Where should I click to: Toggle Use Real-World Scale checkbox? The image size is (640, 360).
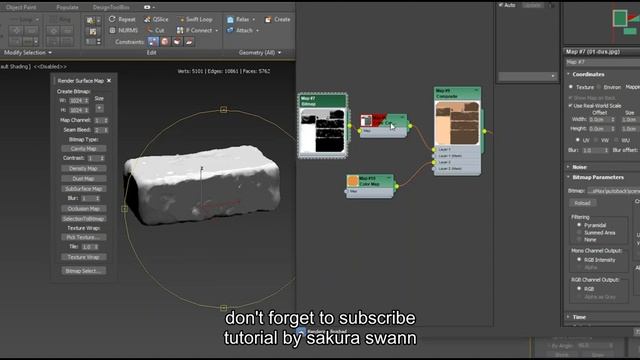point(571,106)
